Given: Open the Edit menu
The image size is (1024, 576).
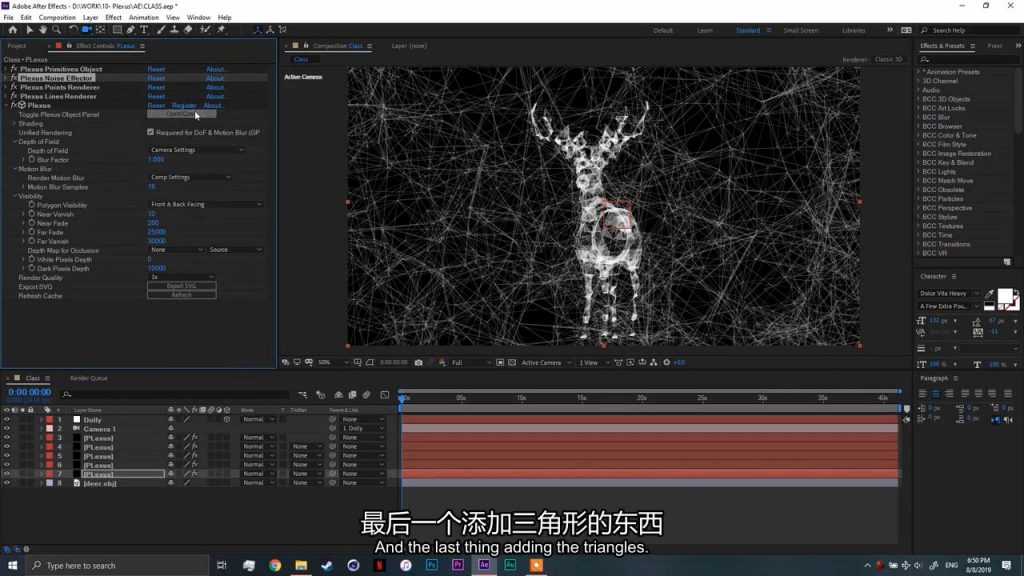Looking at the screenshot, I should point(25,18).
